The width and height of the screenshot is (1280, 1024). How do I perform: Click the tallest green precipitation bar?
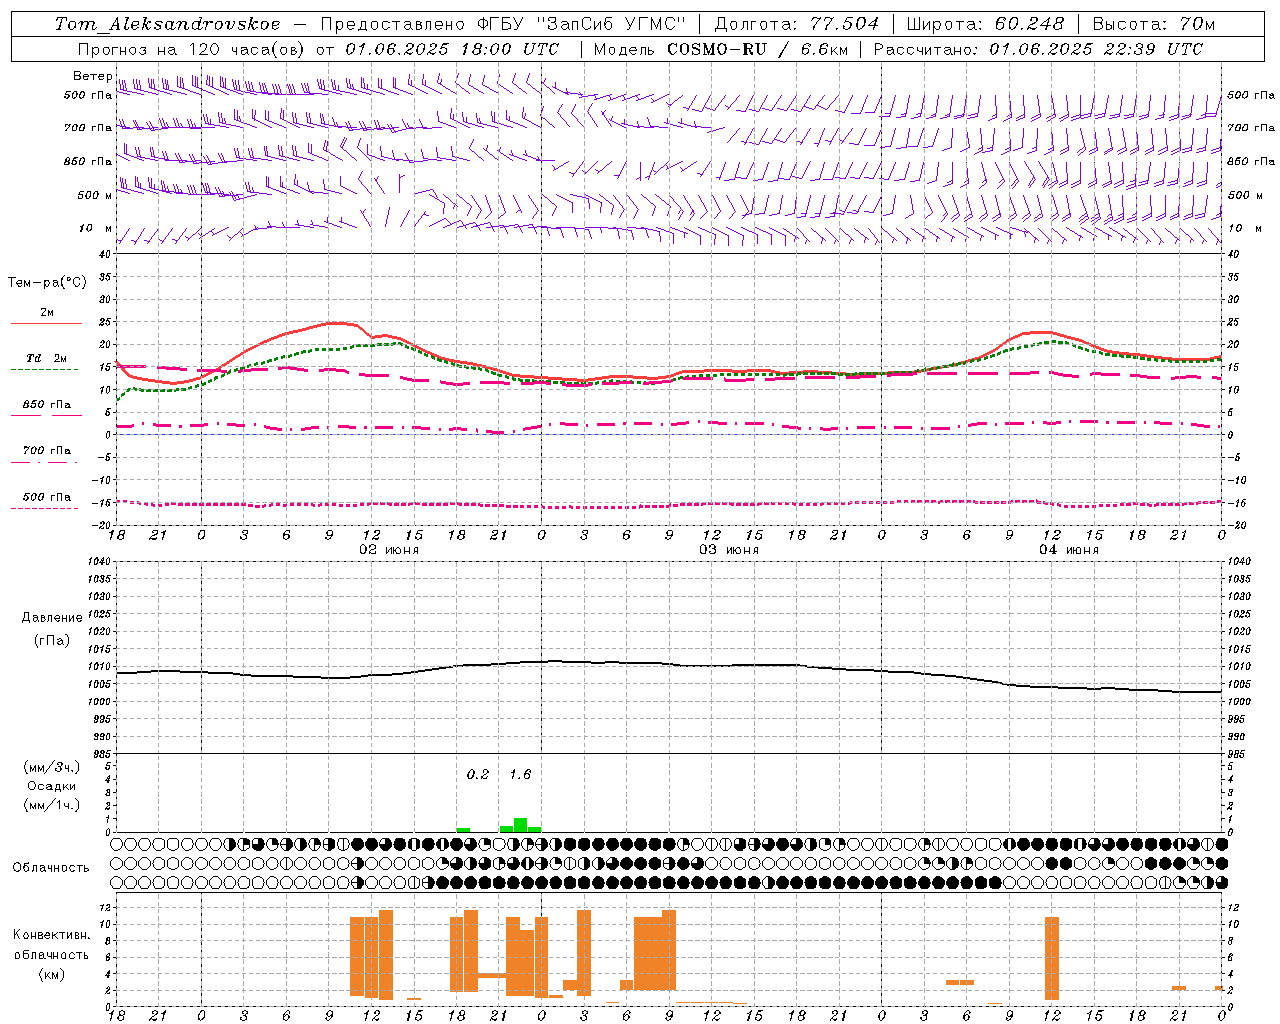pyautogui.click(x=520, y=825)
